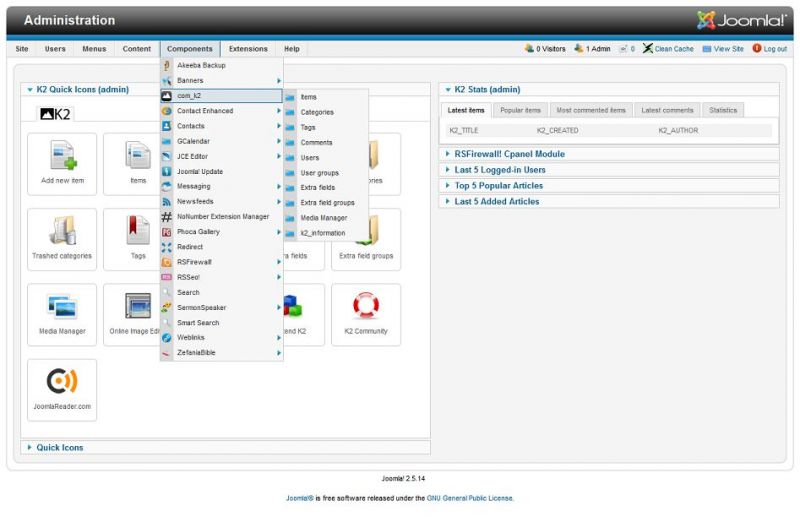The height and width of the screenshot is (517, 800).
Task: Click the messages envelope icon
Action: [623, 49]
